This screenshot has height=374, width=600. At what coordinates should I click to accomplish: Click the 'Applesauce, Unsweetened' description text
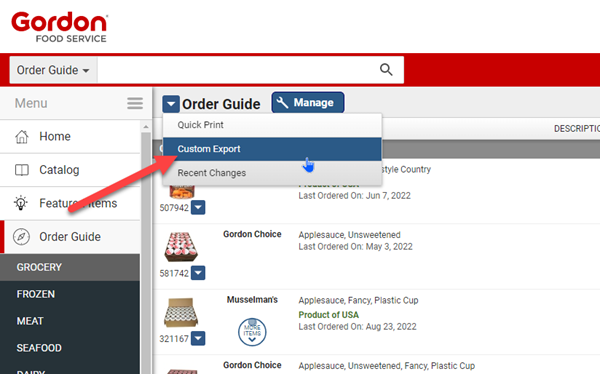click(x=349, y=235)
